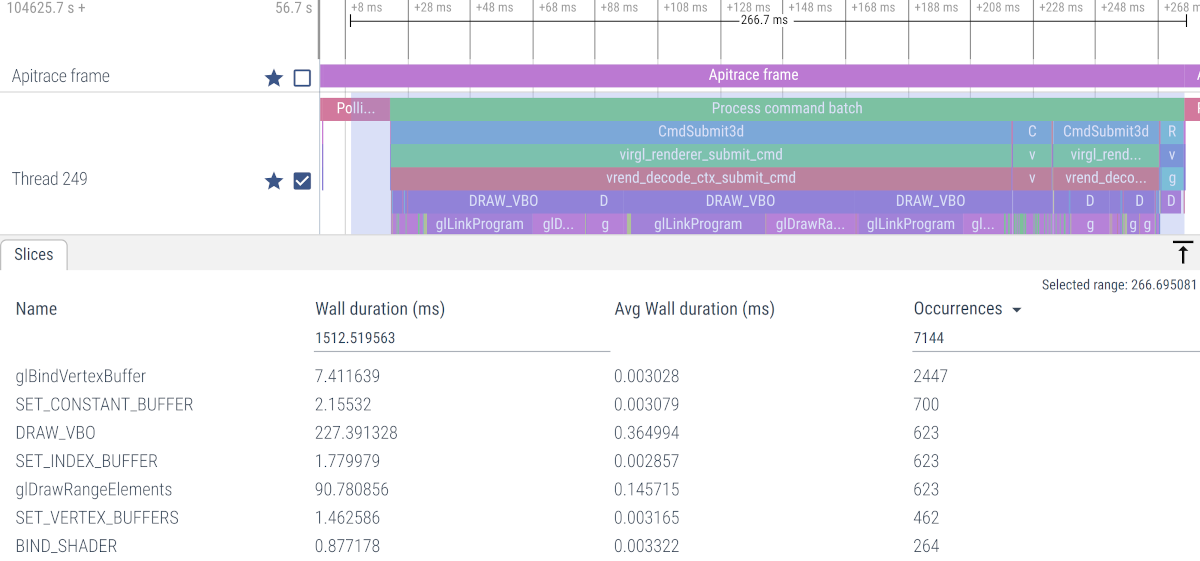This screenshot has width=1200, height=561.
Task: Click occurrences value 264
Action: click(x=927, y=546)
